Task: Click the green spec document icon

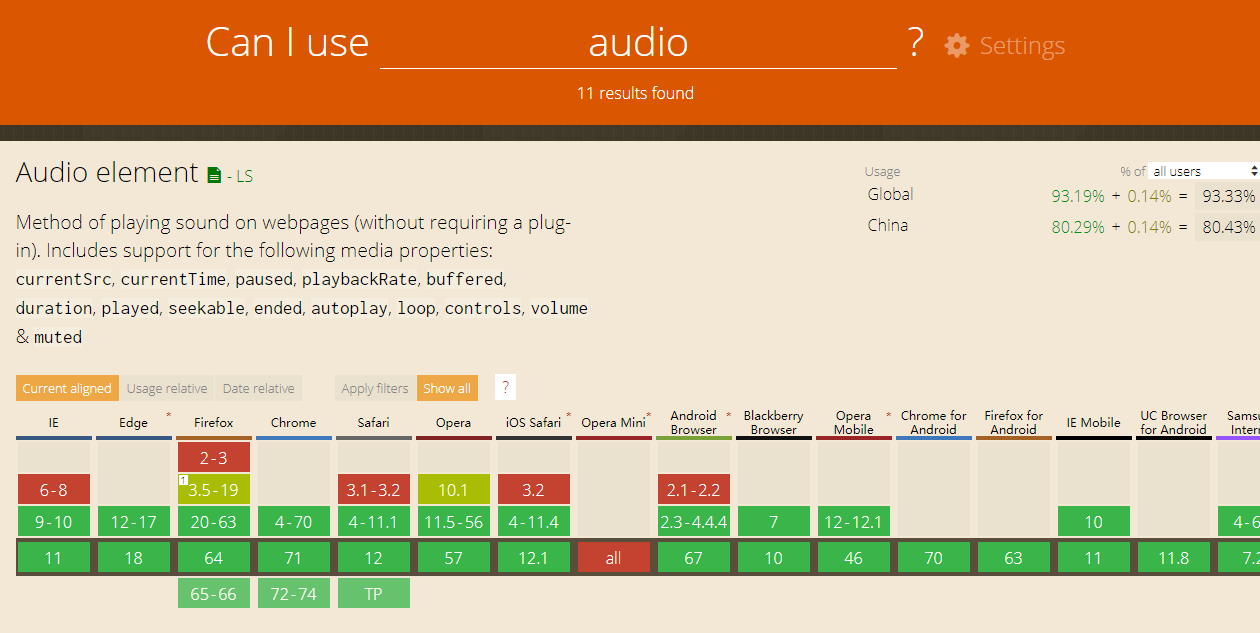Action: (x=214, y=175)
